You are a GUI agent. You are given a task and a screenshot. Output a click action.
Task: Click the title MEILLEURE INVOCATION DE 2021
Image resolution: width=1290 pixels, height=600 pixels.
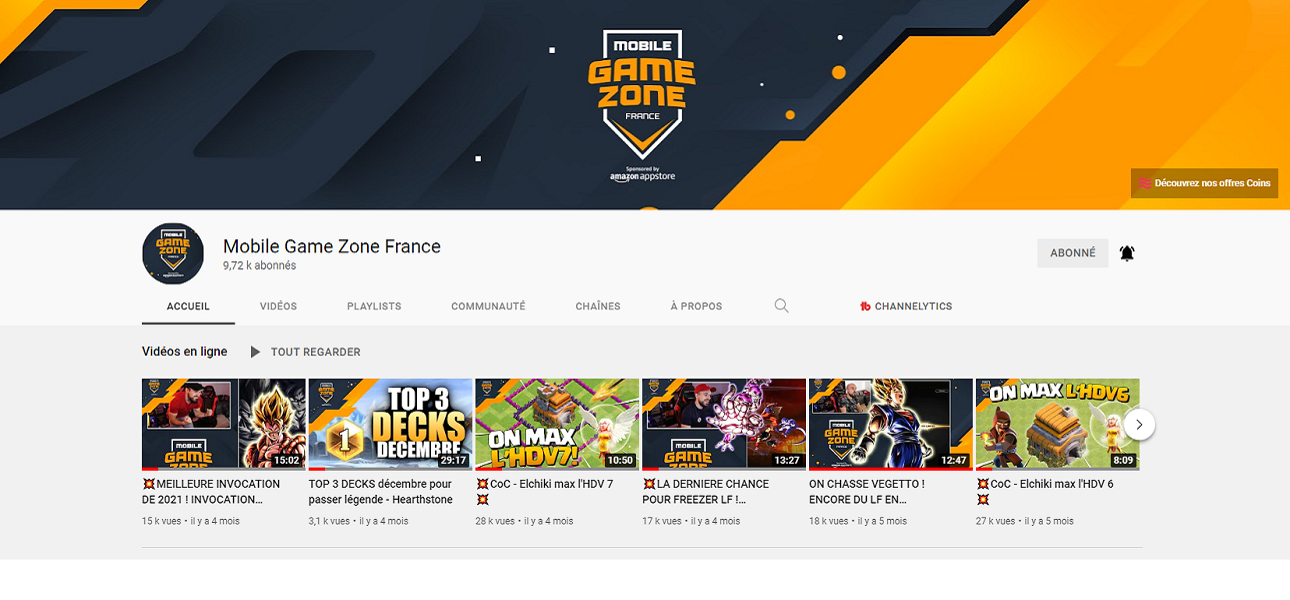(x=211, y=492)
